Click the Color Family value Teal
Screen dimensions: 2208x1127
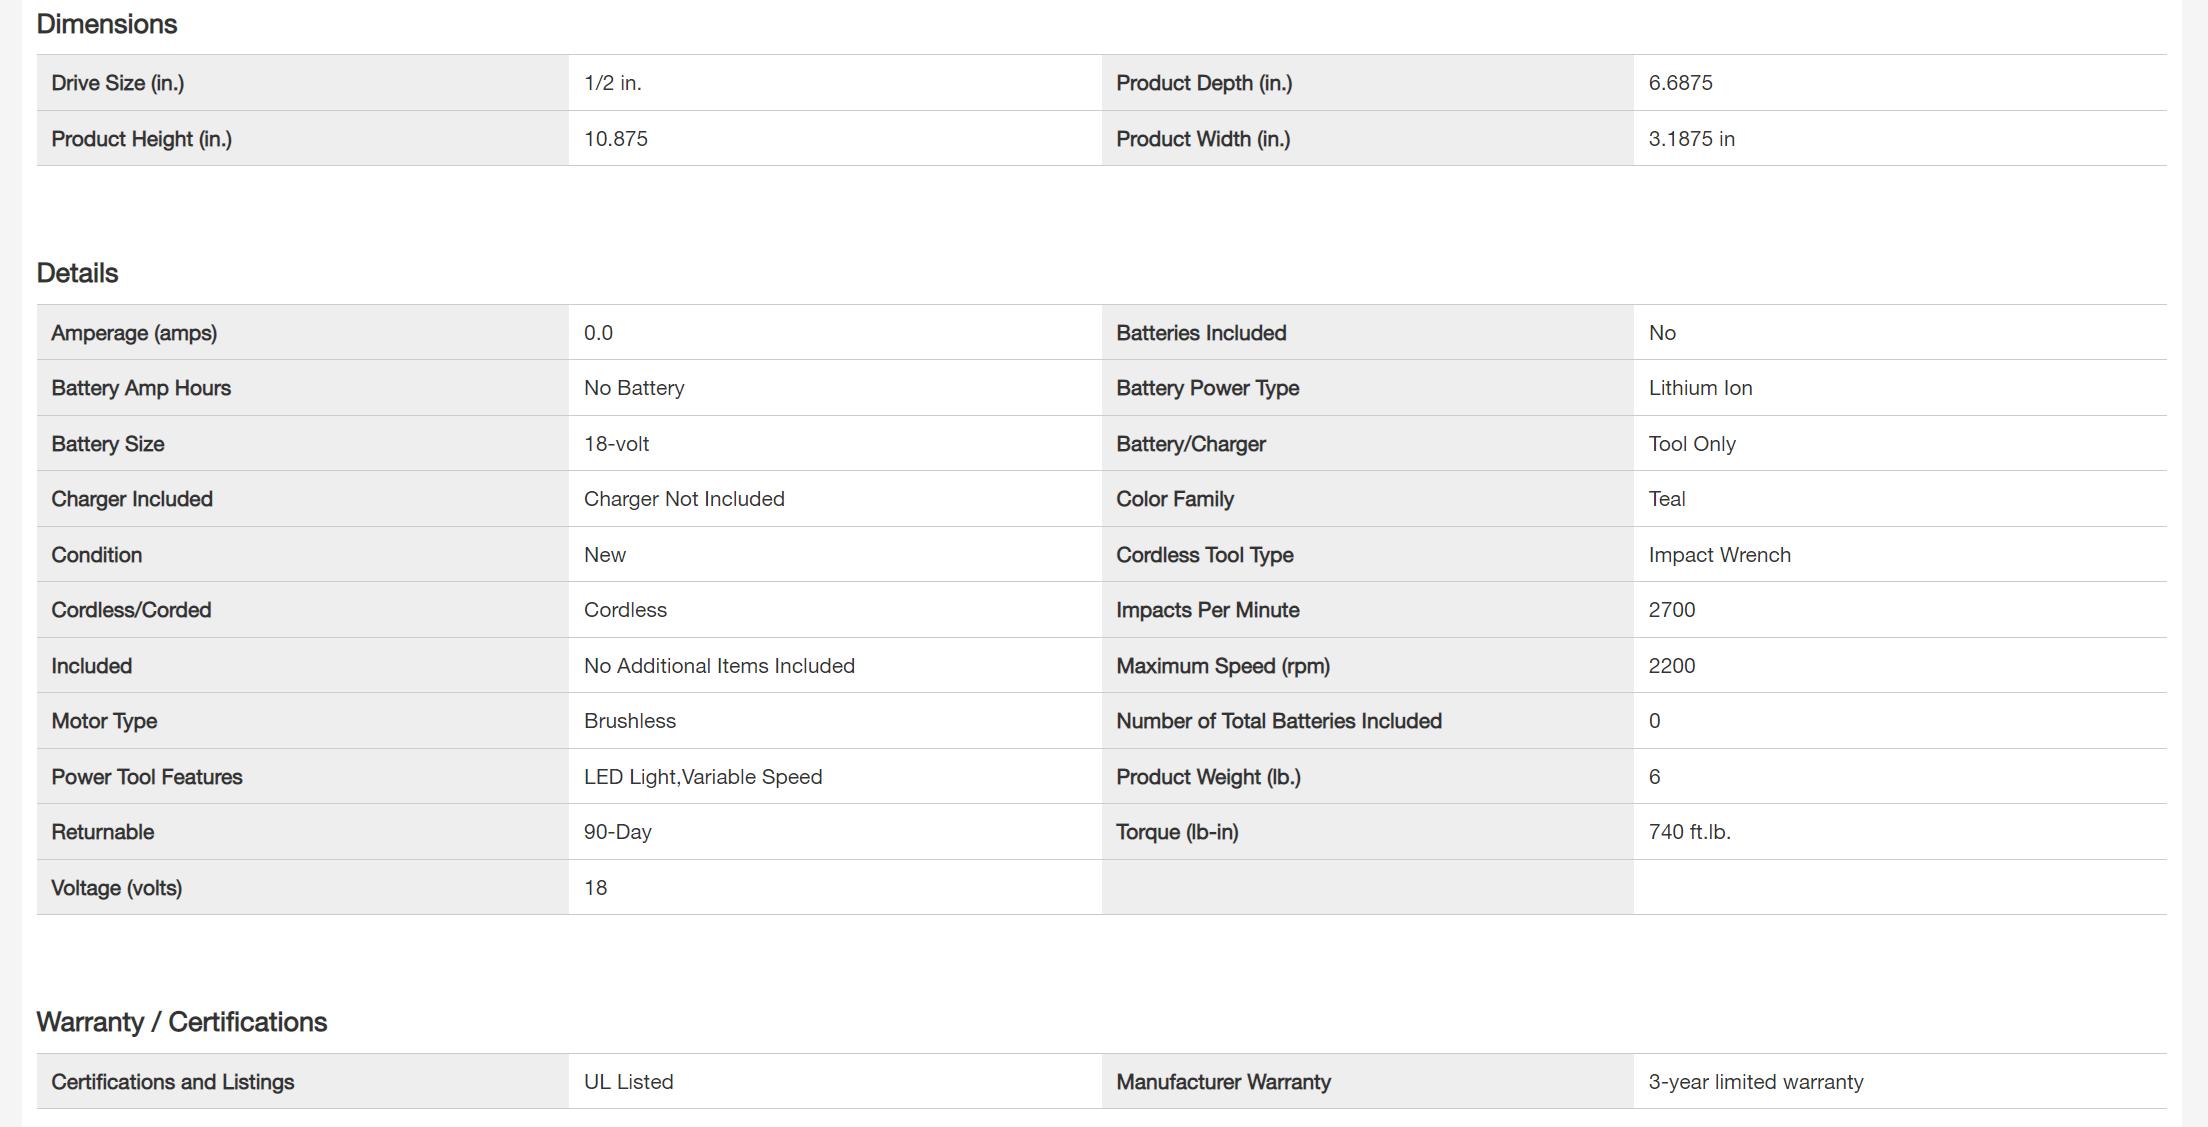(1667, 499)
